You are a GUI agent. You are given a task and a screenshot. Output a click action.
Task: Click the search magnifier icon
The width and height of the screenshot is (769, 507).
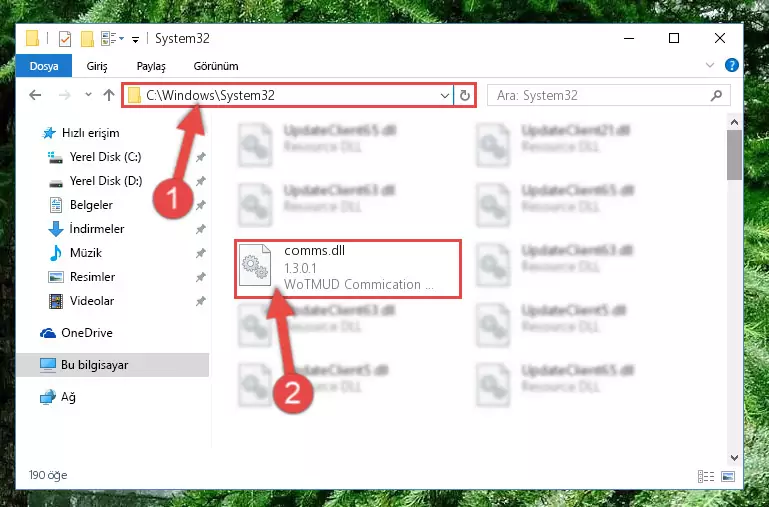coord(716,95)
